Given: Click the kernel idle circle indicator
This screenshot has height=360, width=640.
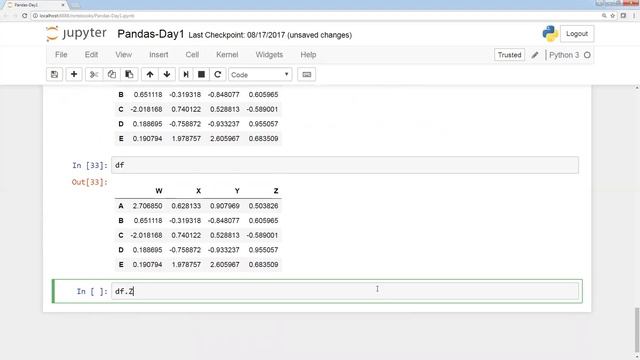Looking at the screenshot, I should pos(587,55).
